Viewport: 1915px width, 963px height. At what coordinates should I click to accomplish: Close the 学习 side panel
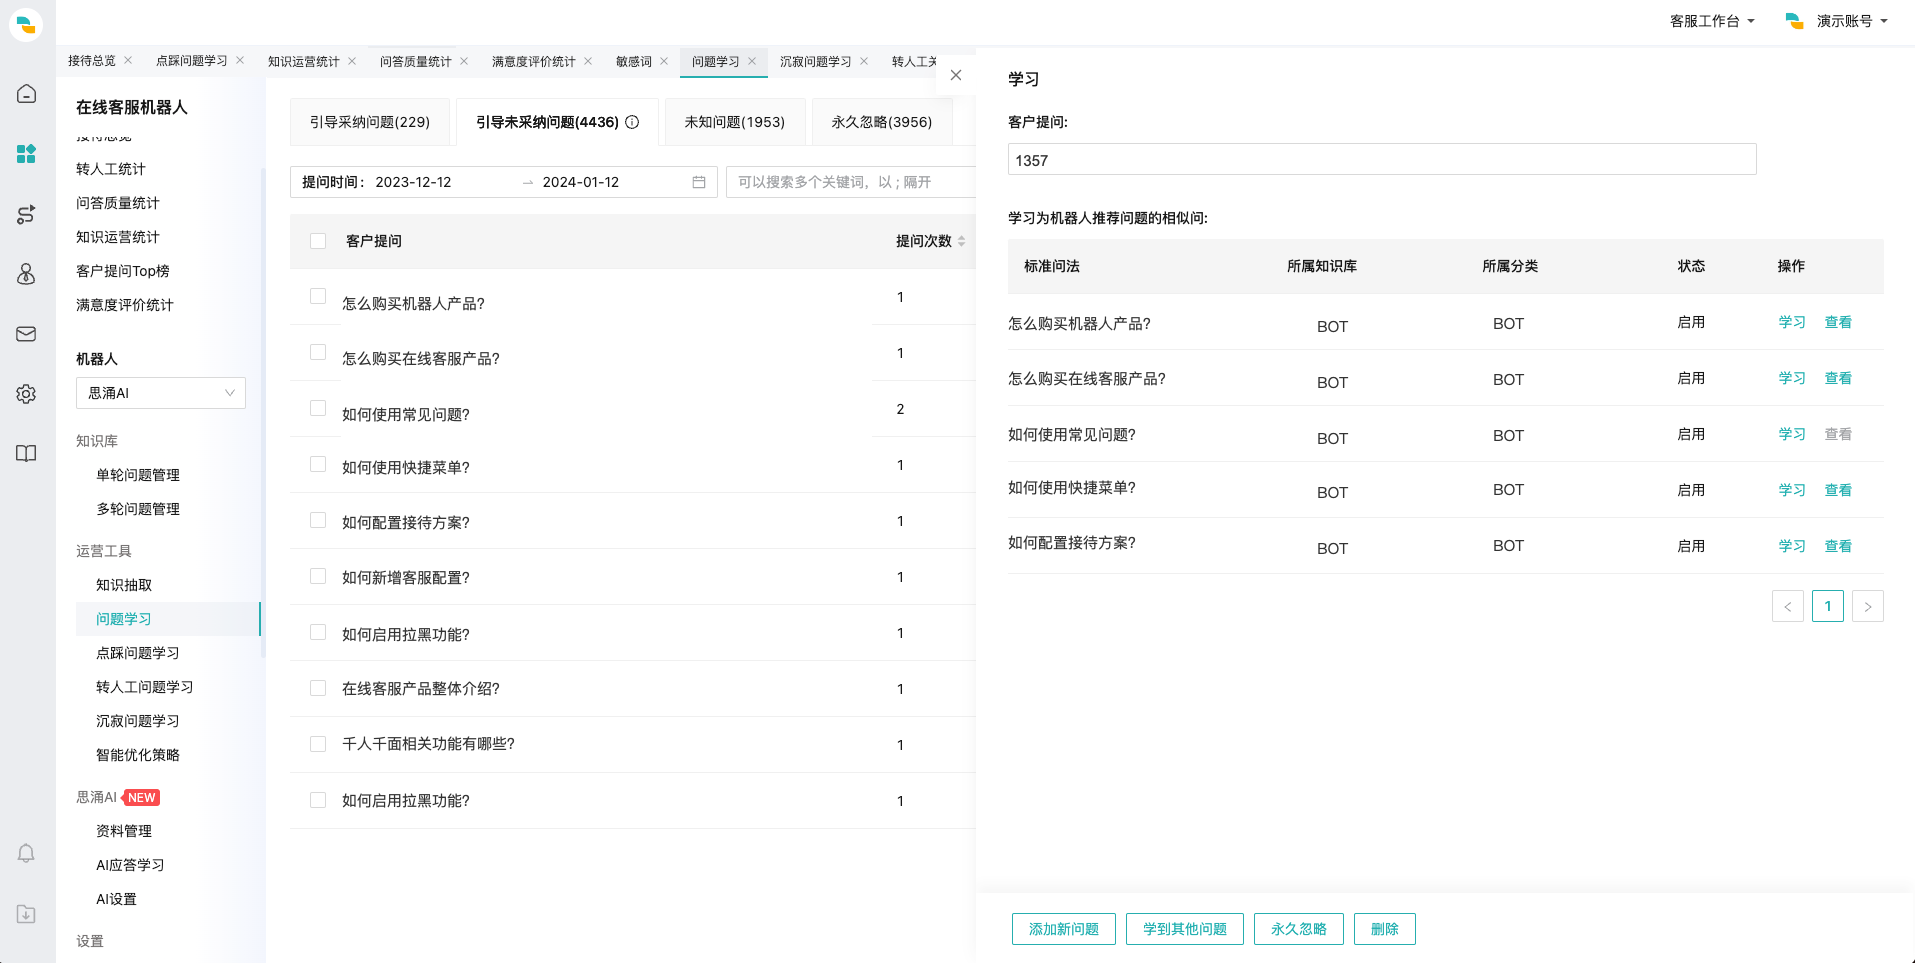[x=956, y=75]
